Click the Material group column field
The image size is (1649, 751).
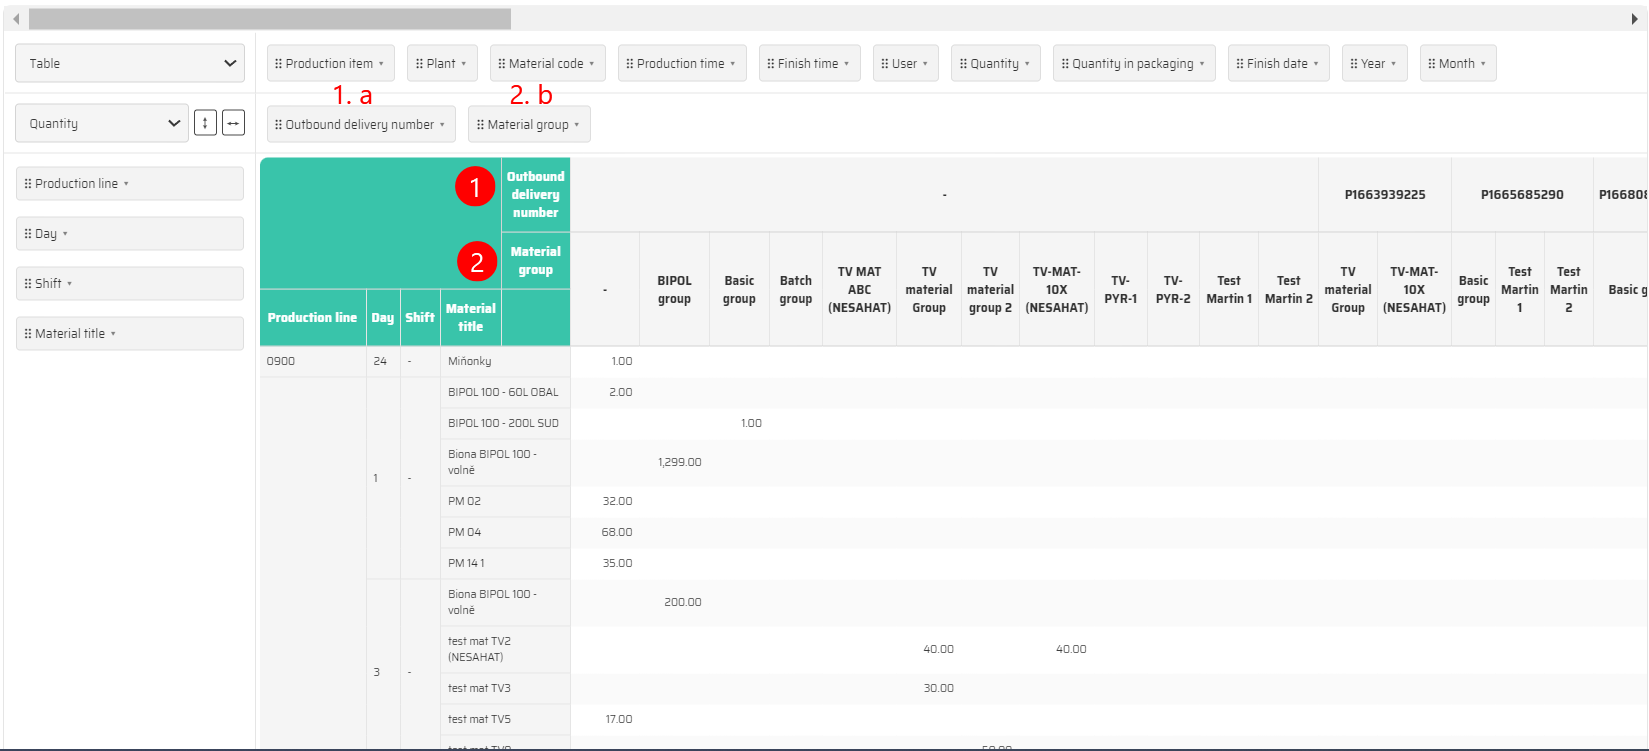(x=528, y=125)
